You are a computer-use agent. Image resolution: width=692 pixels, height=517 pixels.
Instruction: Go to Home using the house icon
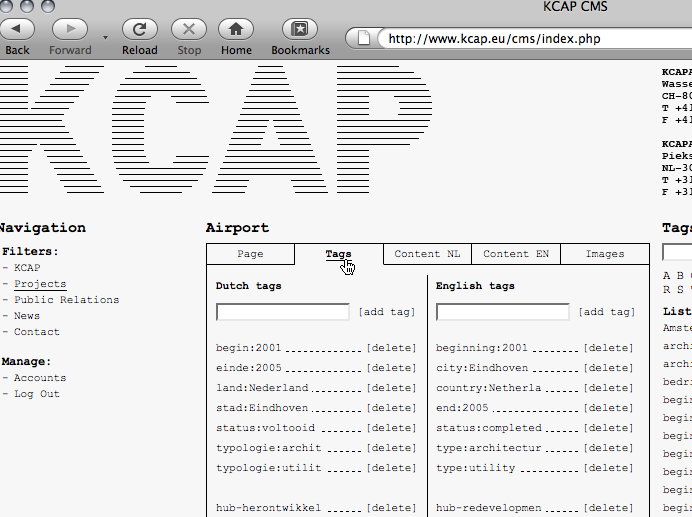tap(236, 29)
